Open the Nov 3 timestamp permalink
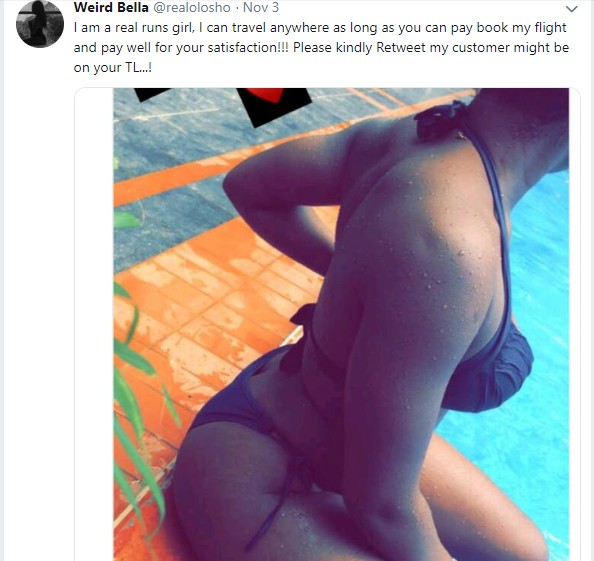Viewport: 594px width, 561px height. [261, 7]
